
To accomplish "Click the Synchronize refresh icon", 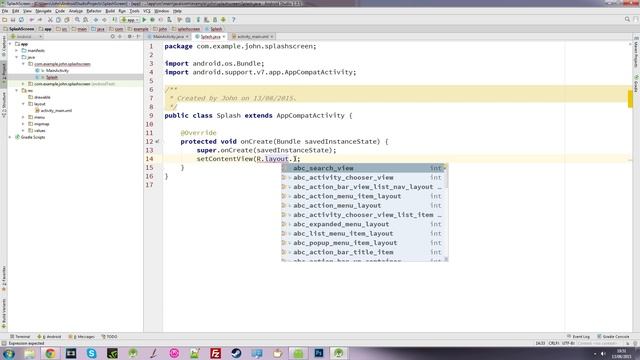I will (21, 20).
